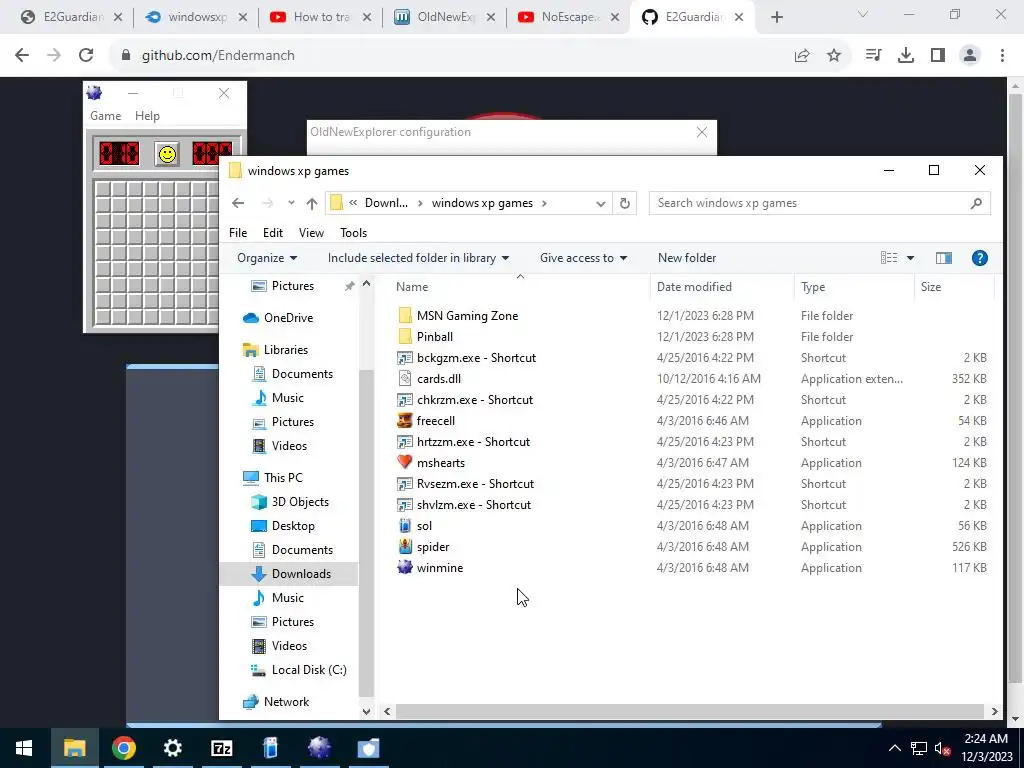Open Minesweeper's Help menu
1024x768 pixels.
click(147, 116)
